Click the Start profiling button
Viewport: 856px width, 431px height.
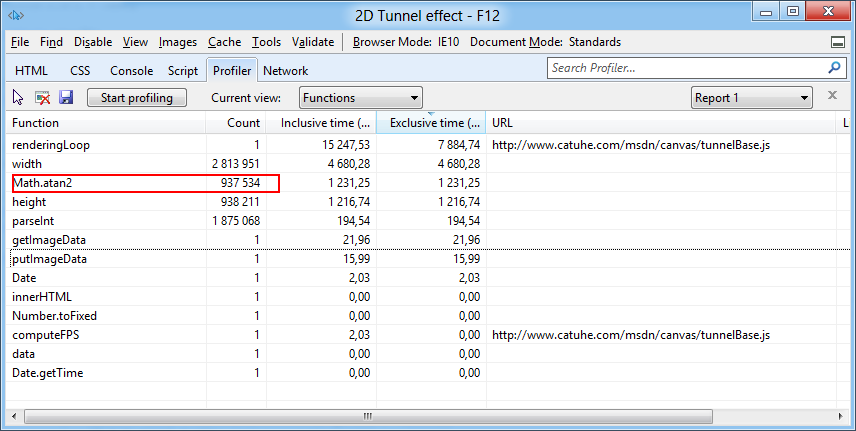(136, 98)
